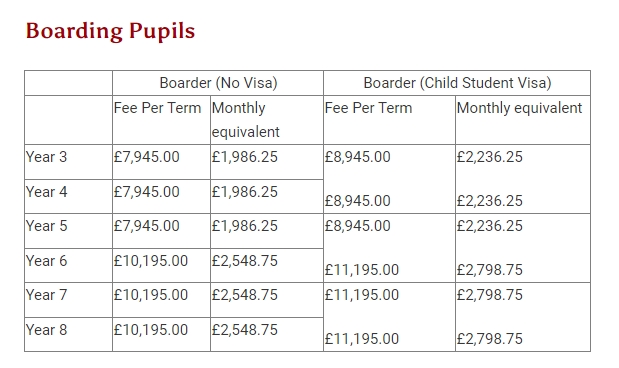This screenshot has width=619, height=368.
Task: Click the Year 7 row label
Action: click(47, 295)
